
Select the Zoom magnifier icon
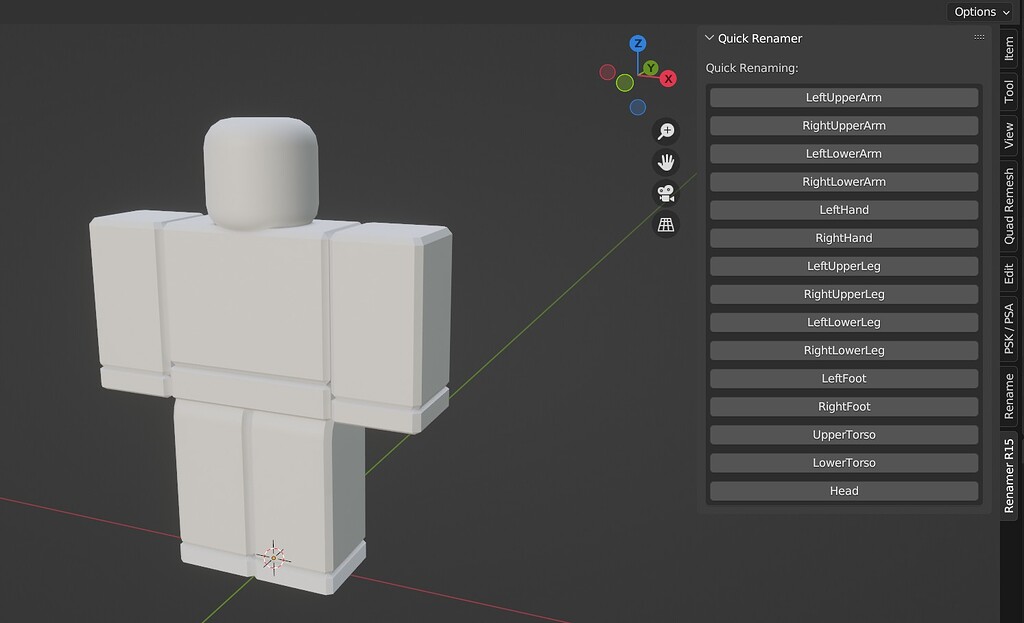[667, 131]
